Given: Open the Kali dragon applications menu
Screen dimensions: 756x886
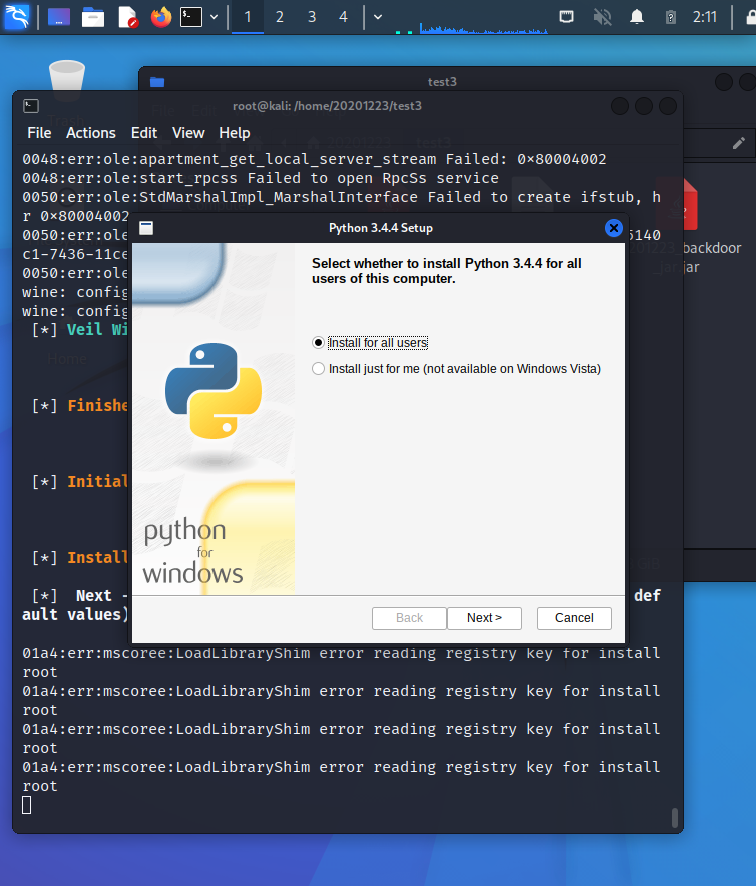Looking at the screenshot, I should pos(16,16).
